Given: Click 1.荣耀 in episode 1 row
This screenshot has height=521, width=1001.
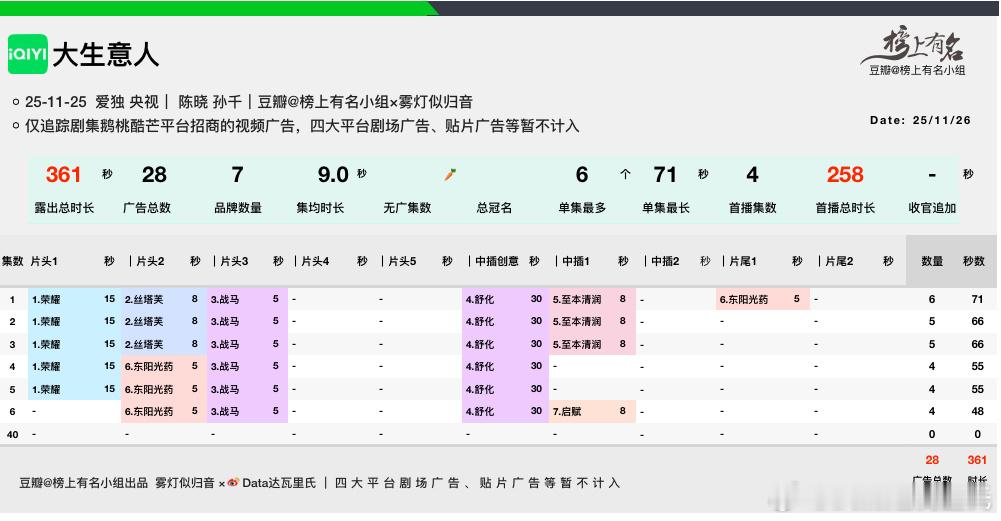Looking at the screenshot, I should tap(46, 299).
